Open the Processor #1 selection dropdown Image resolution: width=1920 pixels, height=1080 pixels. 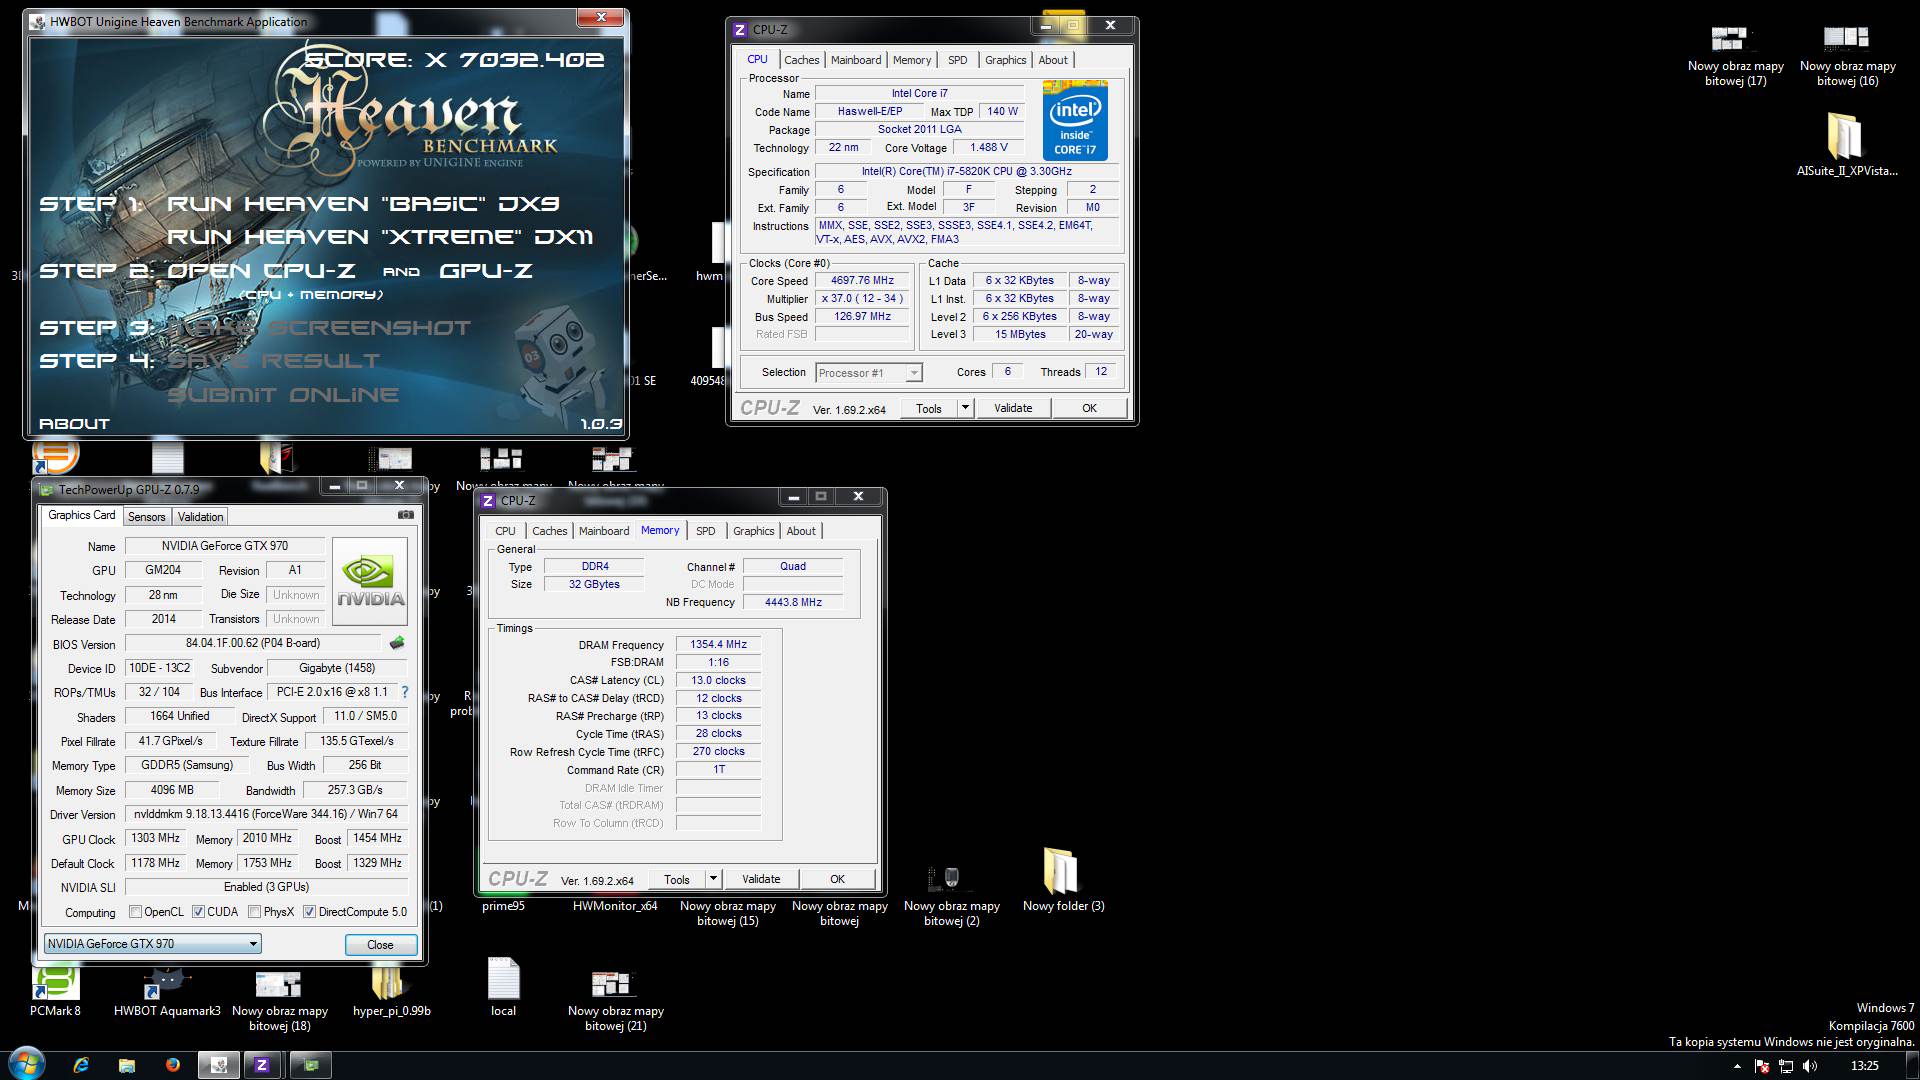pos(868,373)
